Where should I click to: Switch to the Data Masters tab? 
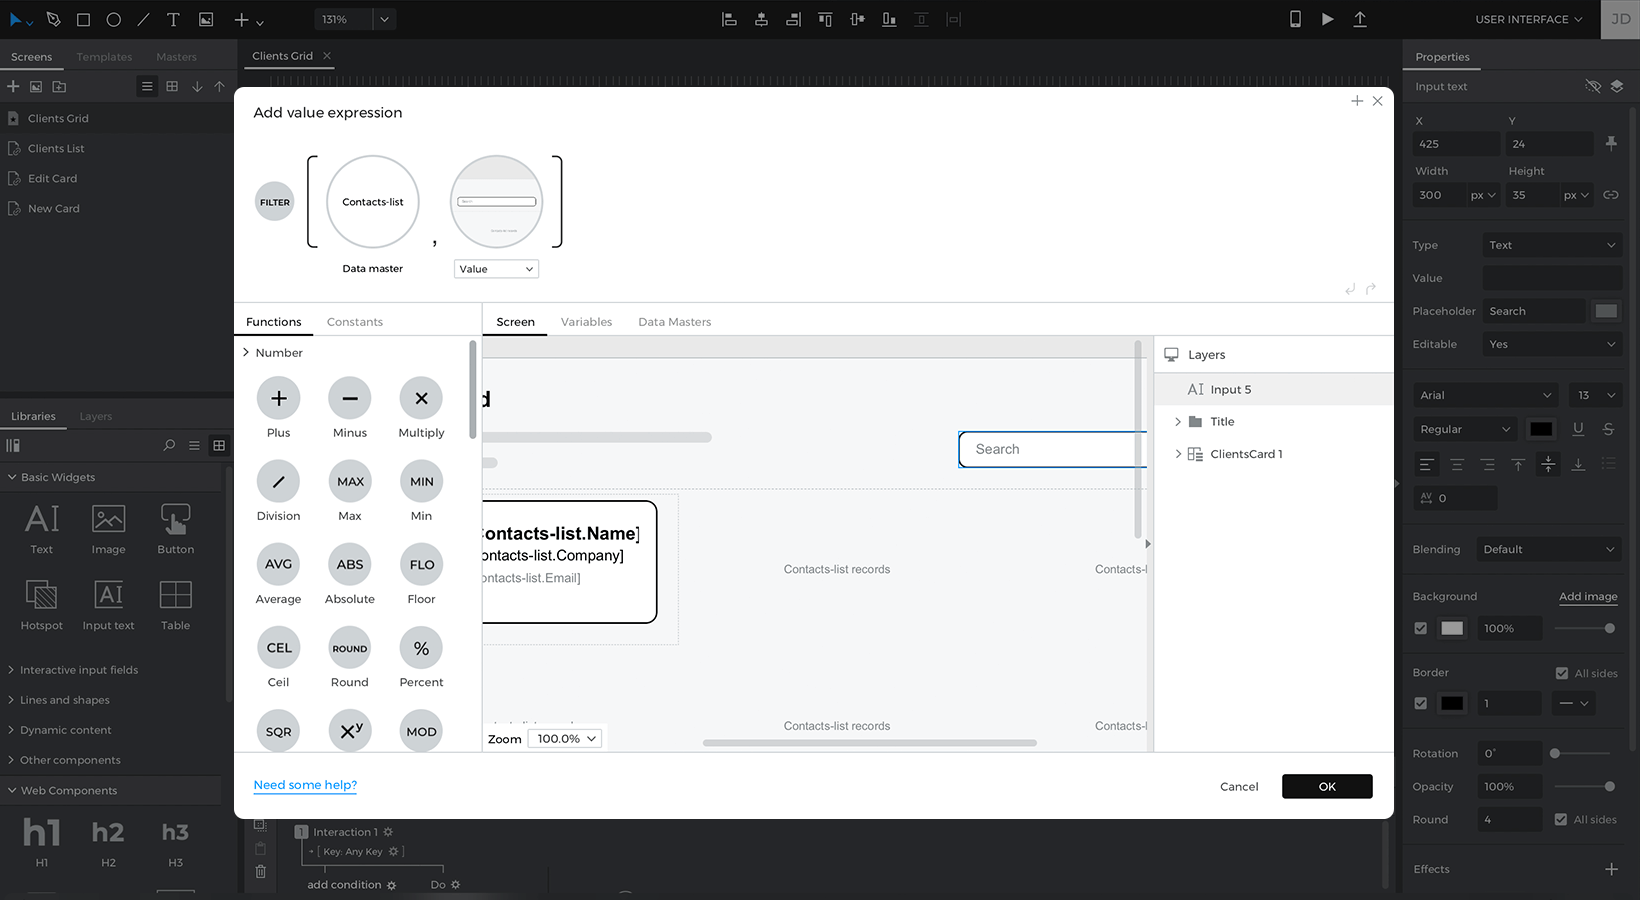674,322
